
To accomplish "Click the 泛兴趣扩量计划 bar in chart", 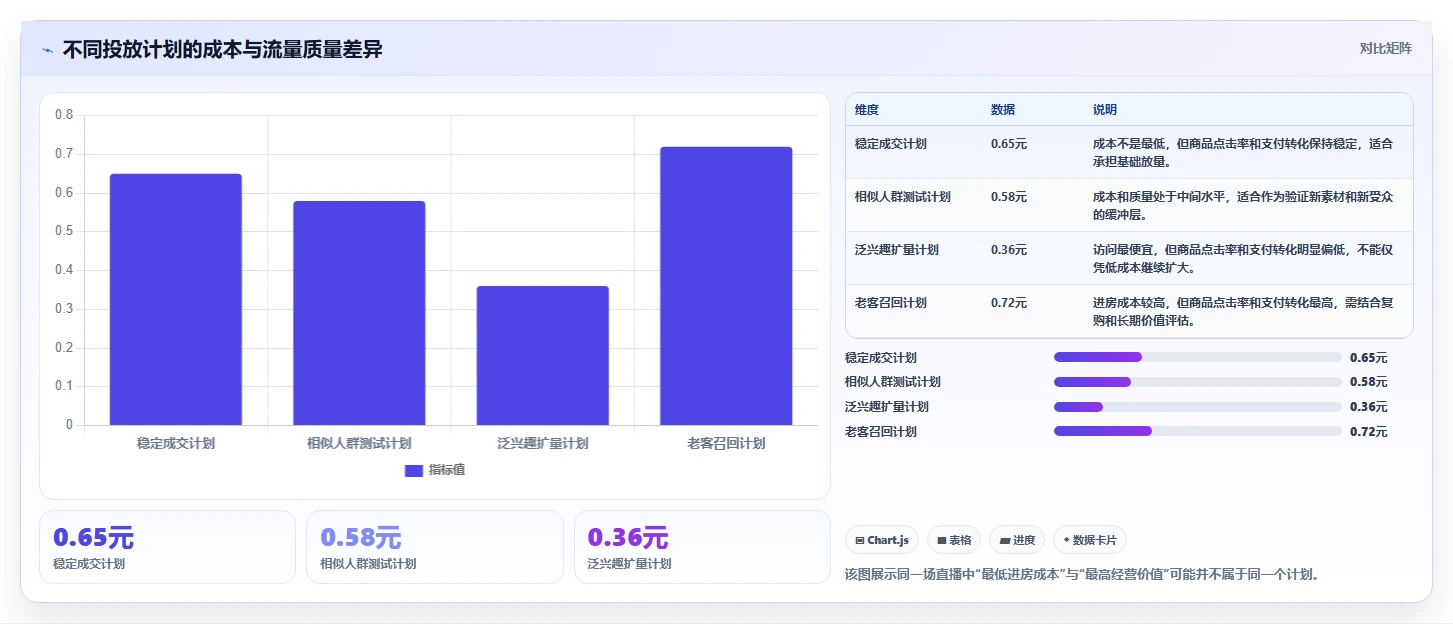I will [x=542, y=355].
